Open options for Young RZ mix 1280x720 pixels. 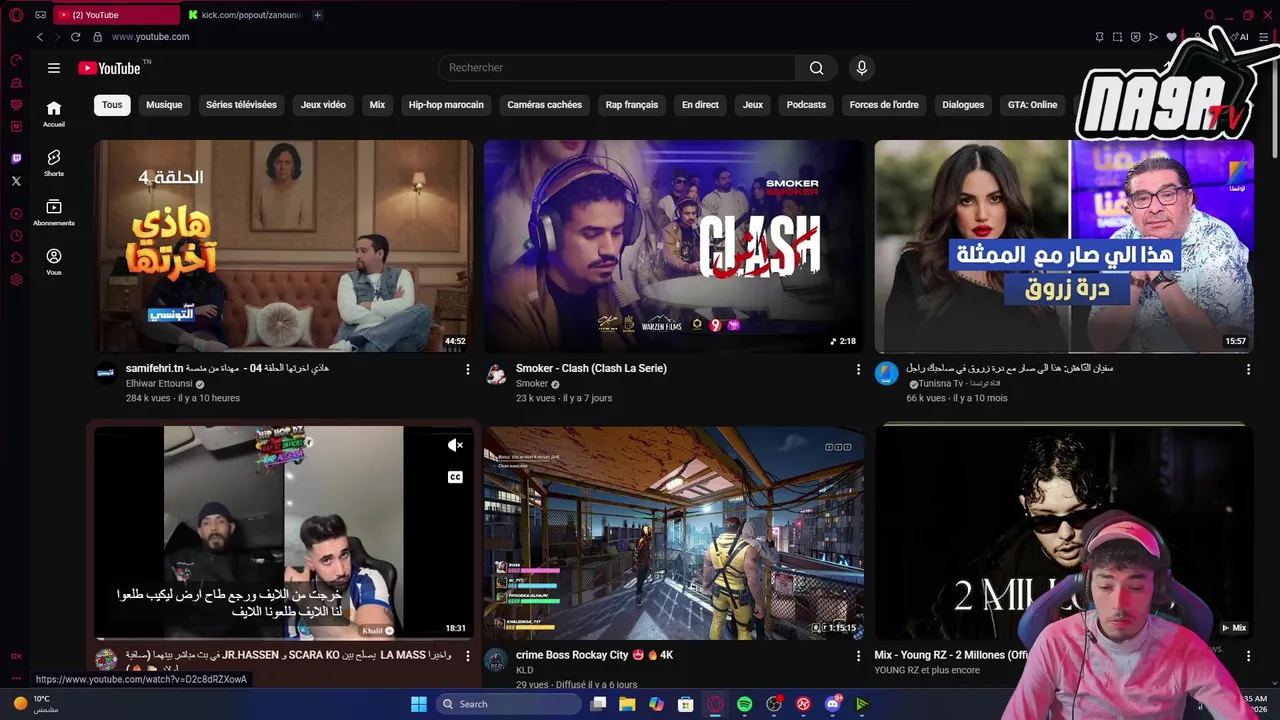[x=1248, y=656]
